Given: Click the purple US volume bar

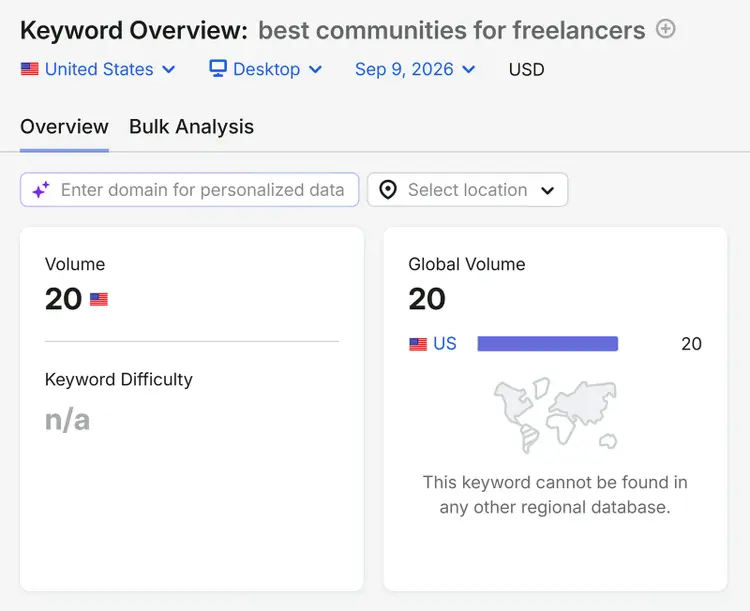Looking at the screenshot, I should (x=548, y=344).
